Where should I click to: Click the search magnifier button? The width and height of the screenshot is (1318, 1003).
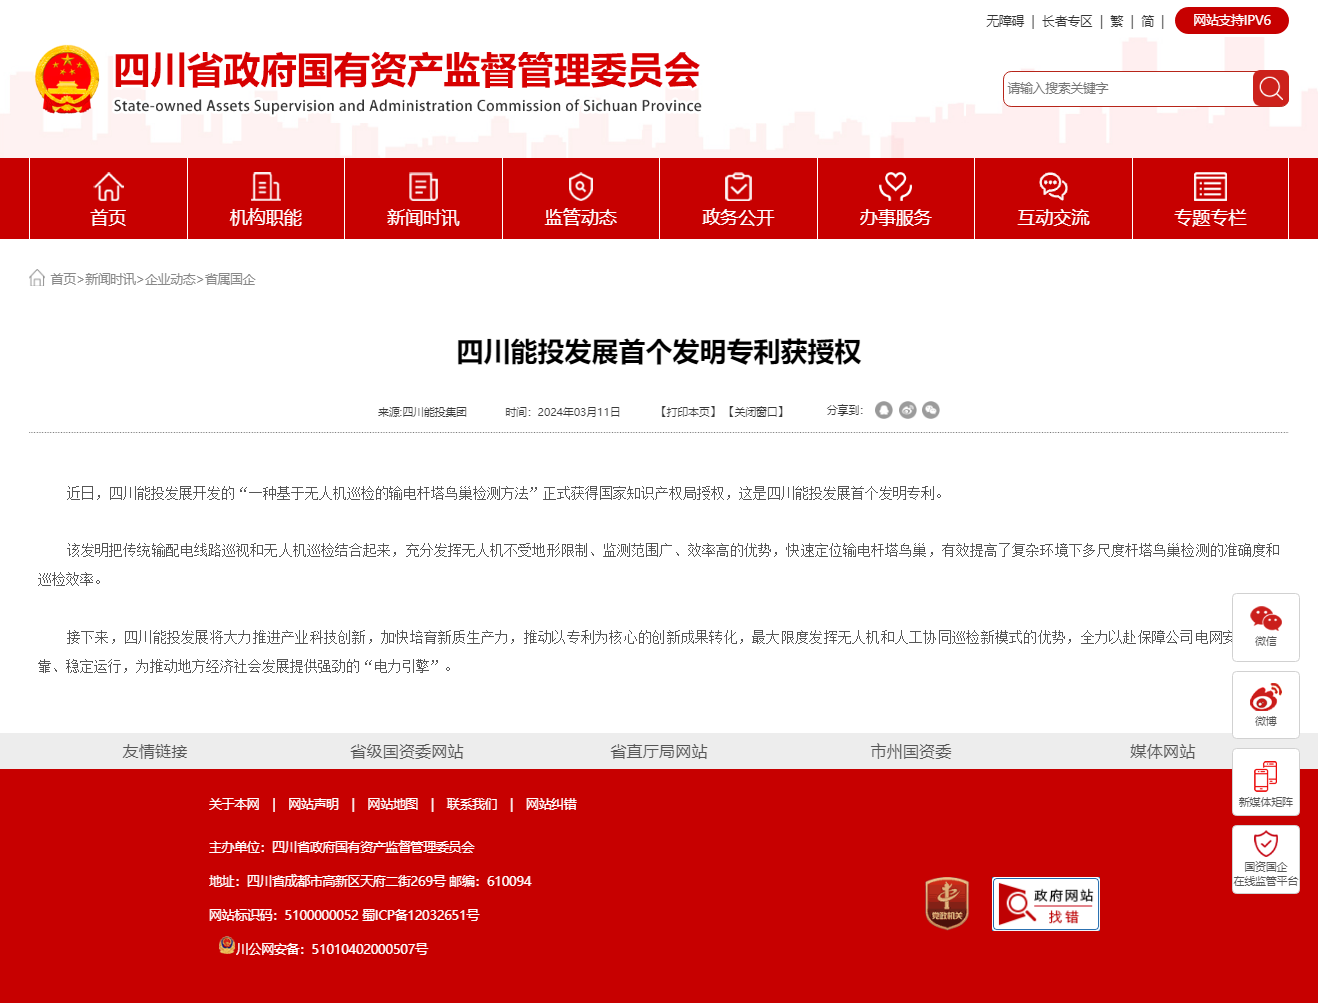1270,88
